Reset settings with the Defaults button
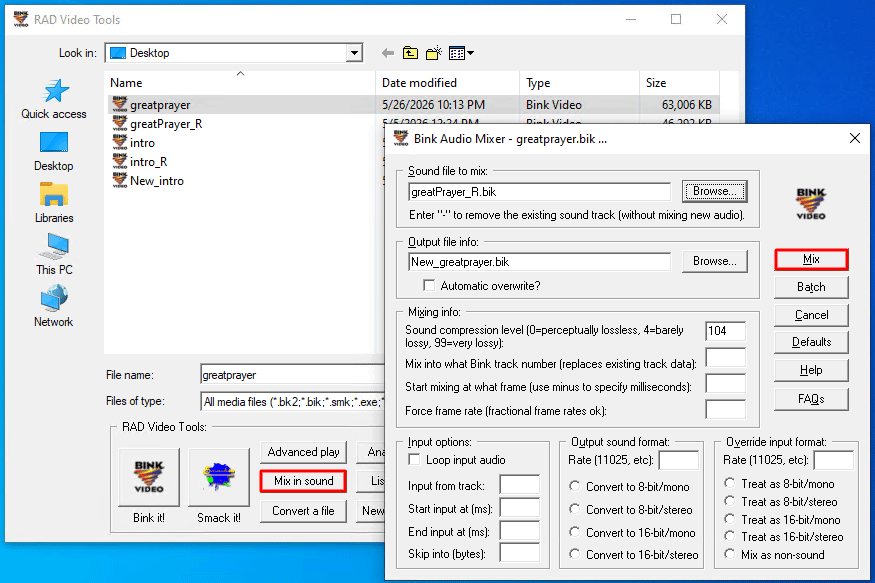 [x=811, y=342]
